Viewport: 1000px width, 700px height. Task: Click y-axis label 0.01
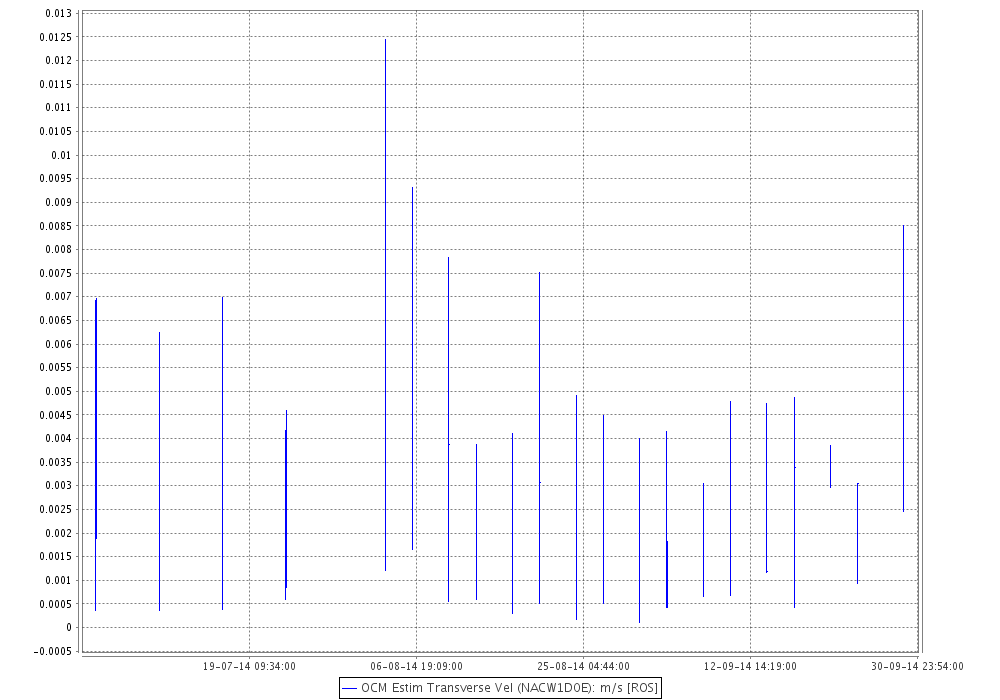(x=61, y=155)
